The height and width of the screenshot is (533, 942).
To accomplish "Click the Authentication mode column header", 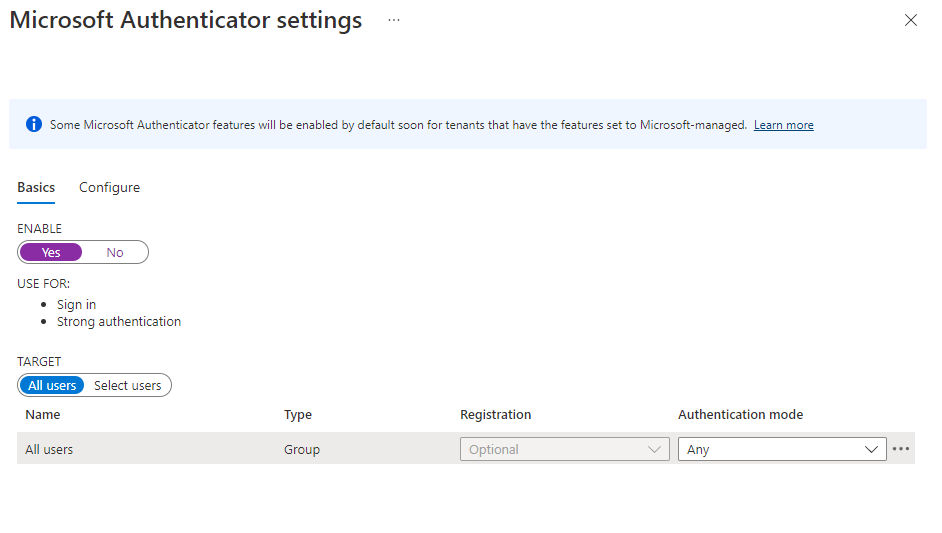I will [x=740, y=414].
